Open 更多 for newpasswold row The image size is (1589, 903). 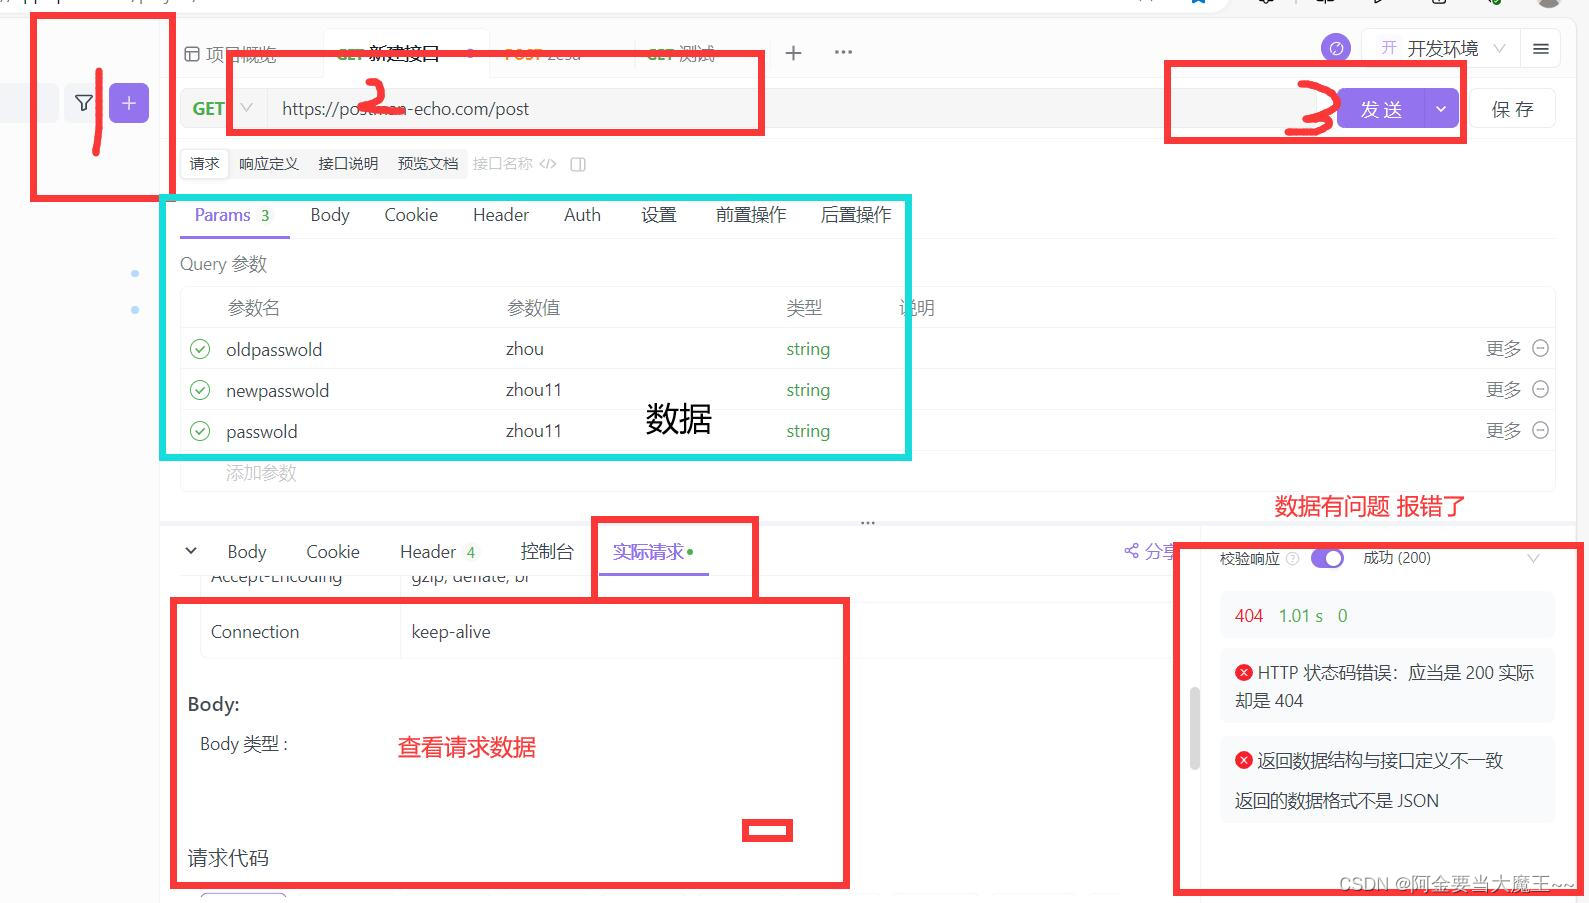click(x=1503, y=389)
